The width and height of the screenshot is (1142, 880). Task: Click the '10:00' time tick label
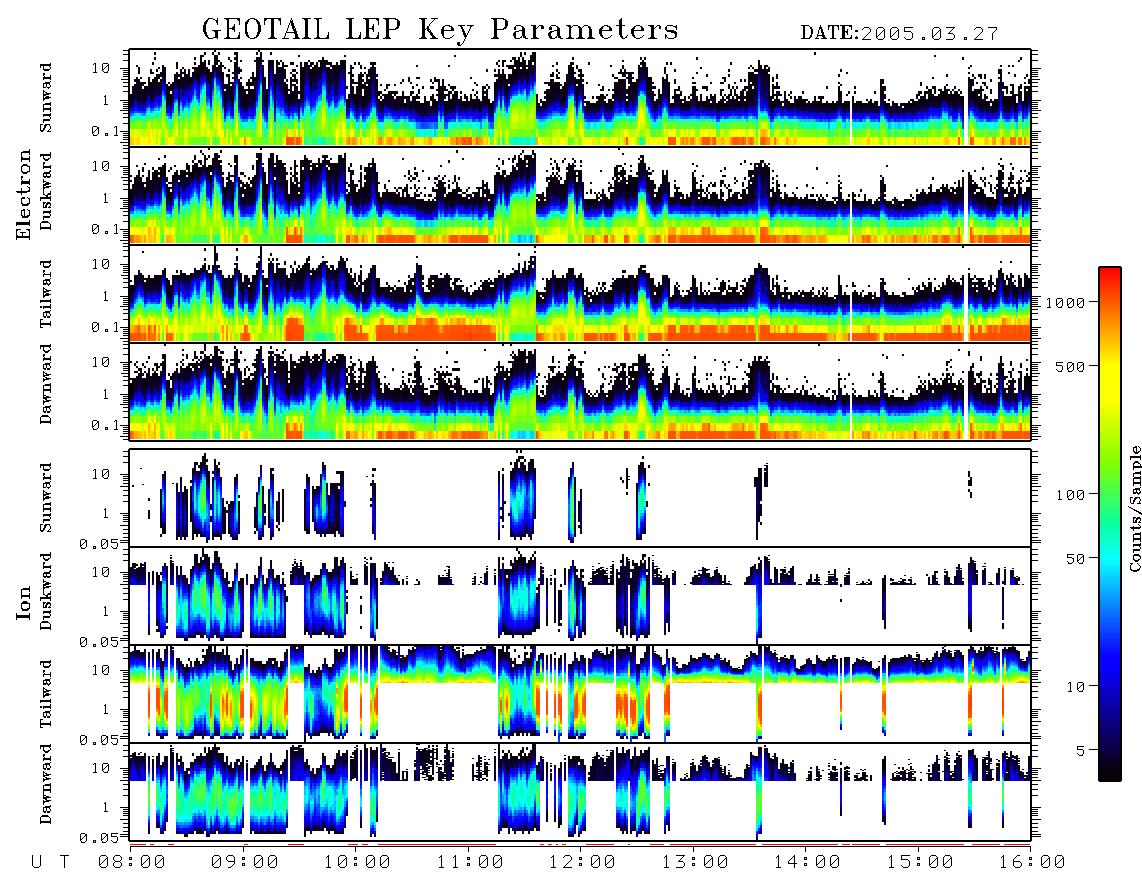pyautogui.click(x=357, y=862)
